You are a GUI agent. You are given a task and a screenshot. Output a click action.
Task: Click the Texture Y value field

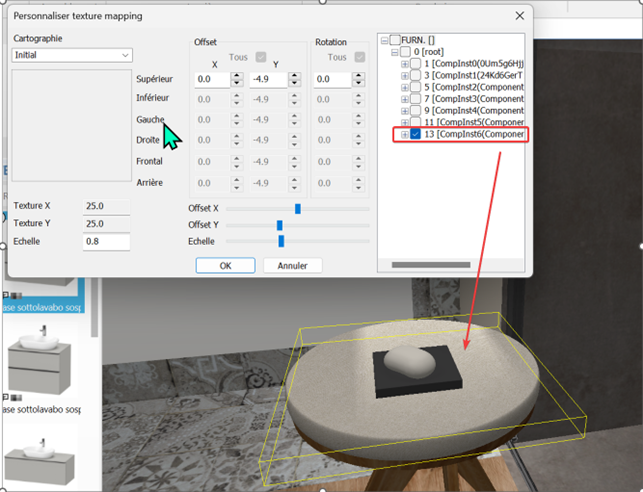tap(106, 224)
